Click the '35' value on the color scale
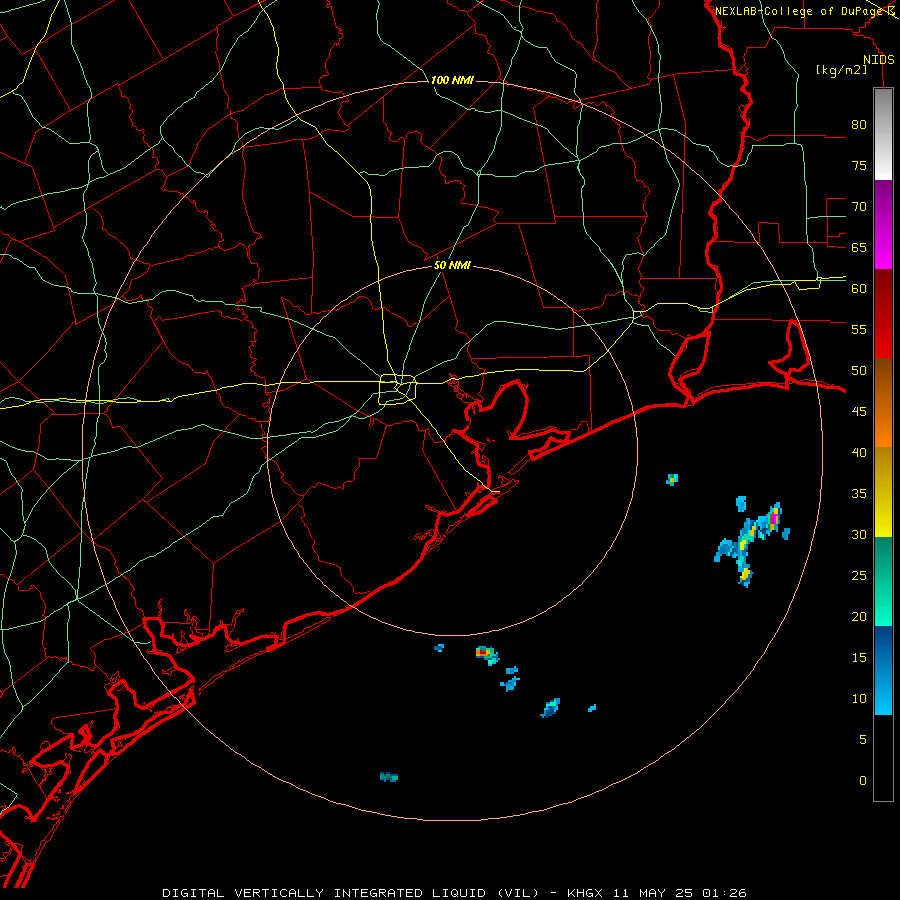The height and width of the screenshot is (900, 900). coord(859,494)
